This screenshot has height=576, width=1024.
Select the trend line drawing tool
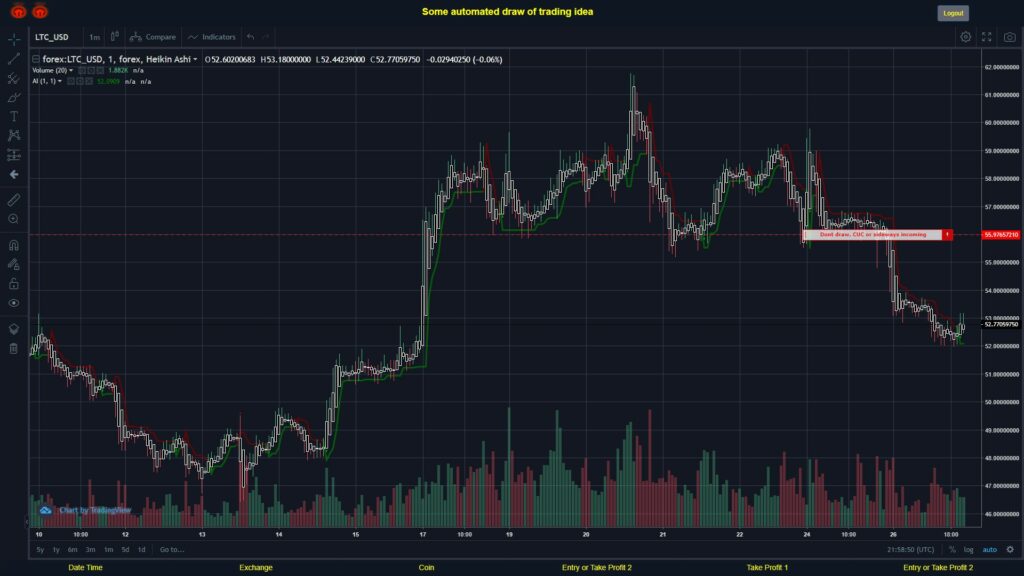(x=14, y=59)
